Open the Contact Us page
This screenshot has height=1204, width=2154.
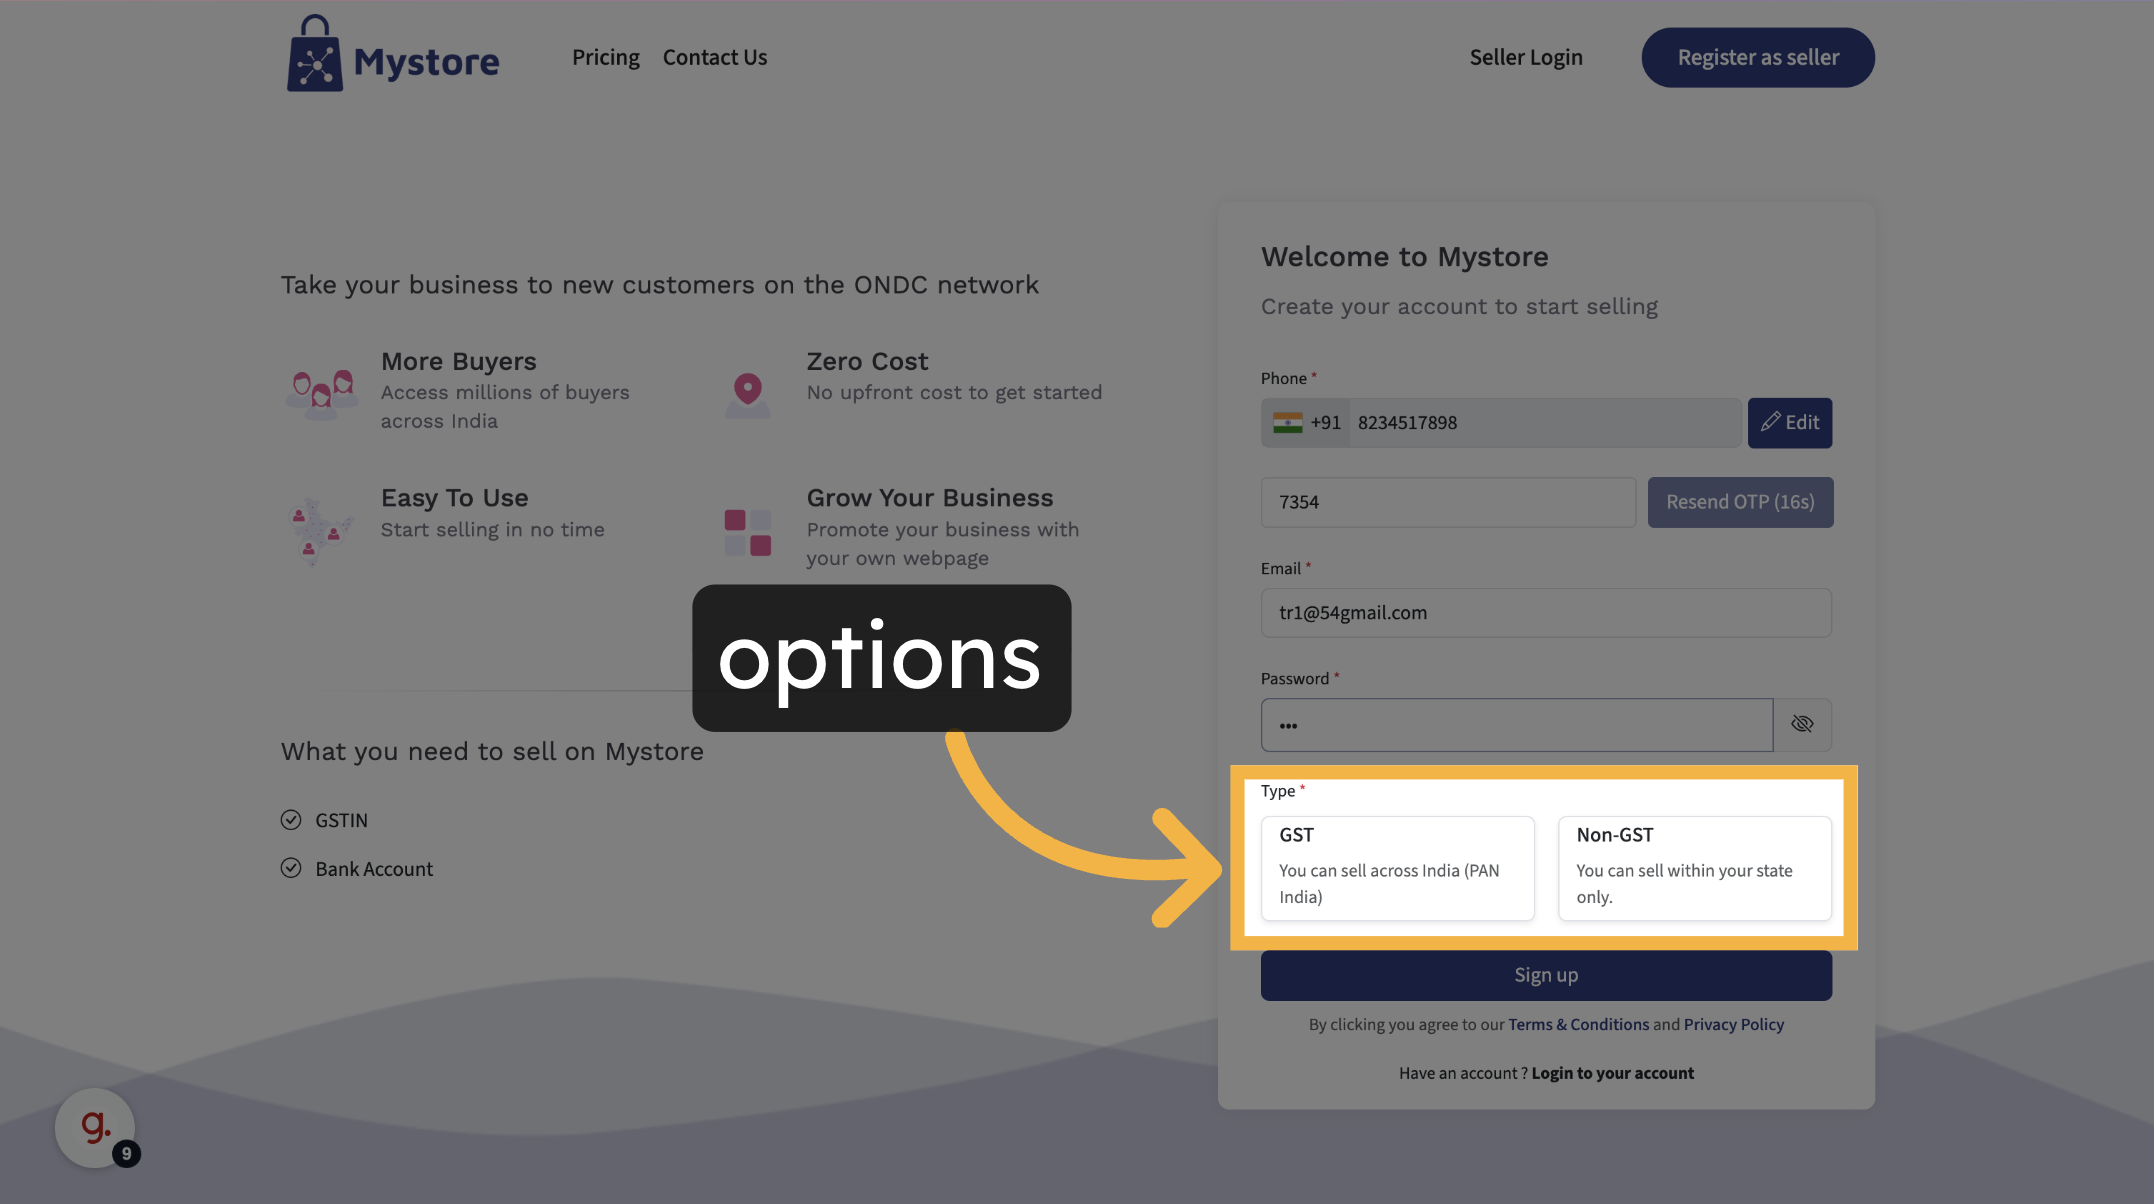[x=715, y=58]
